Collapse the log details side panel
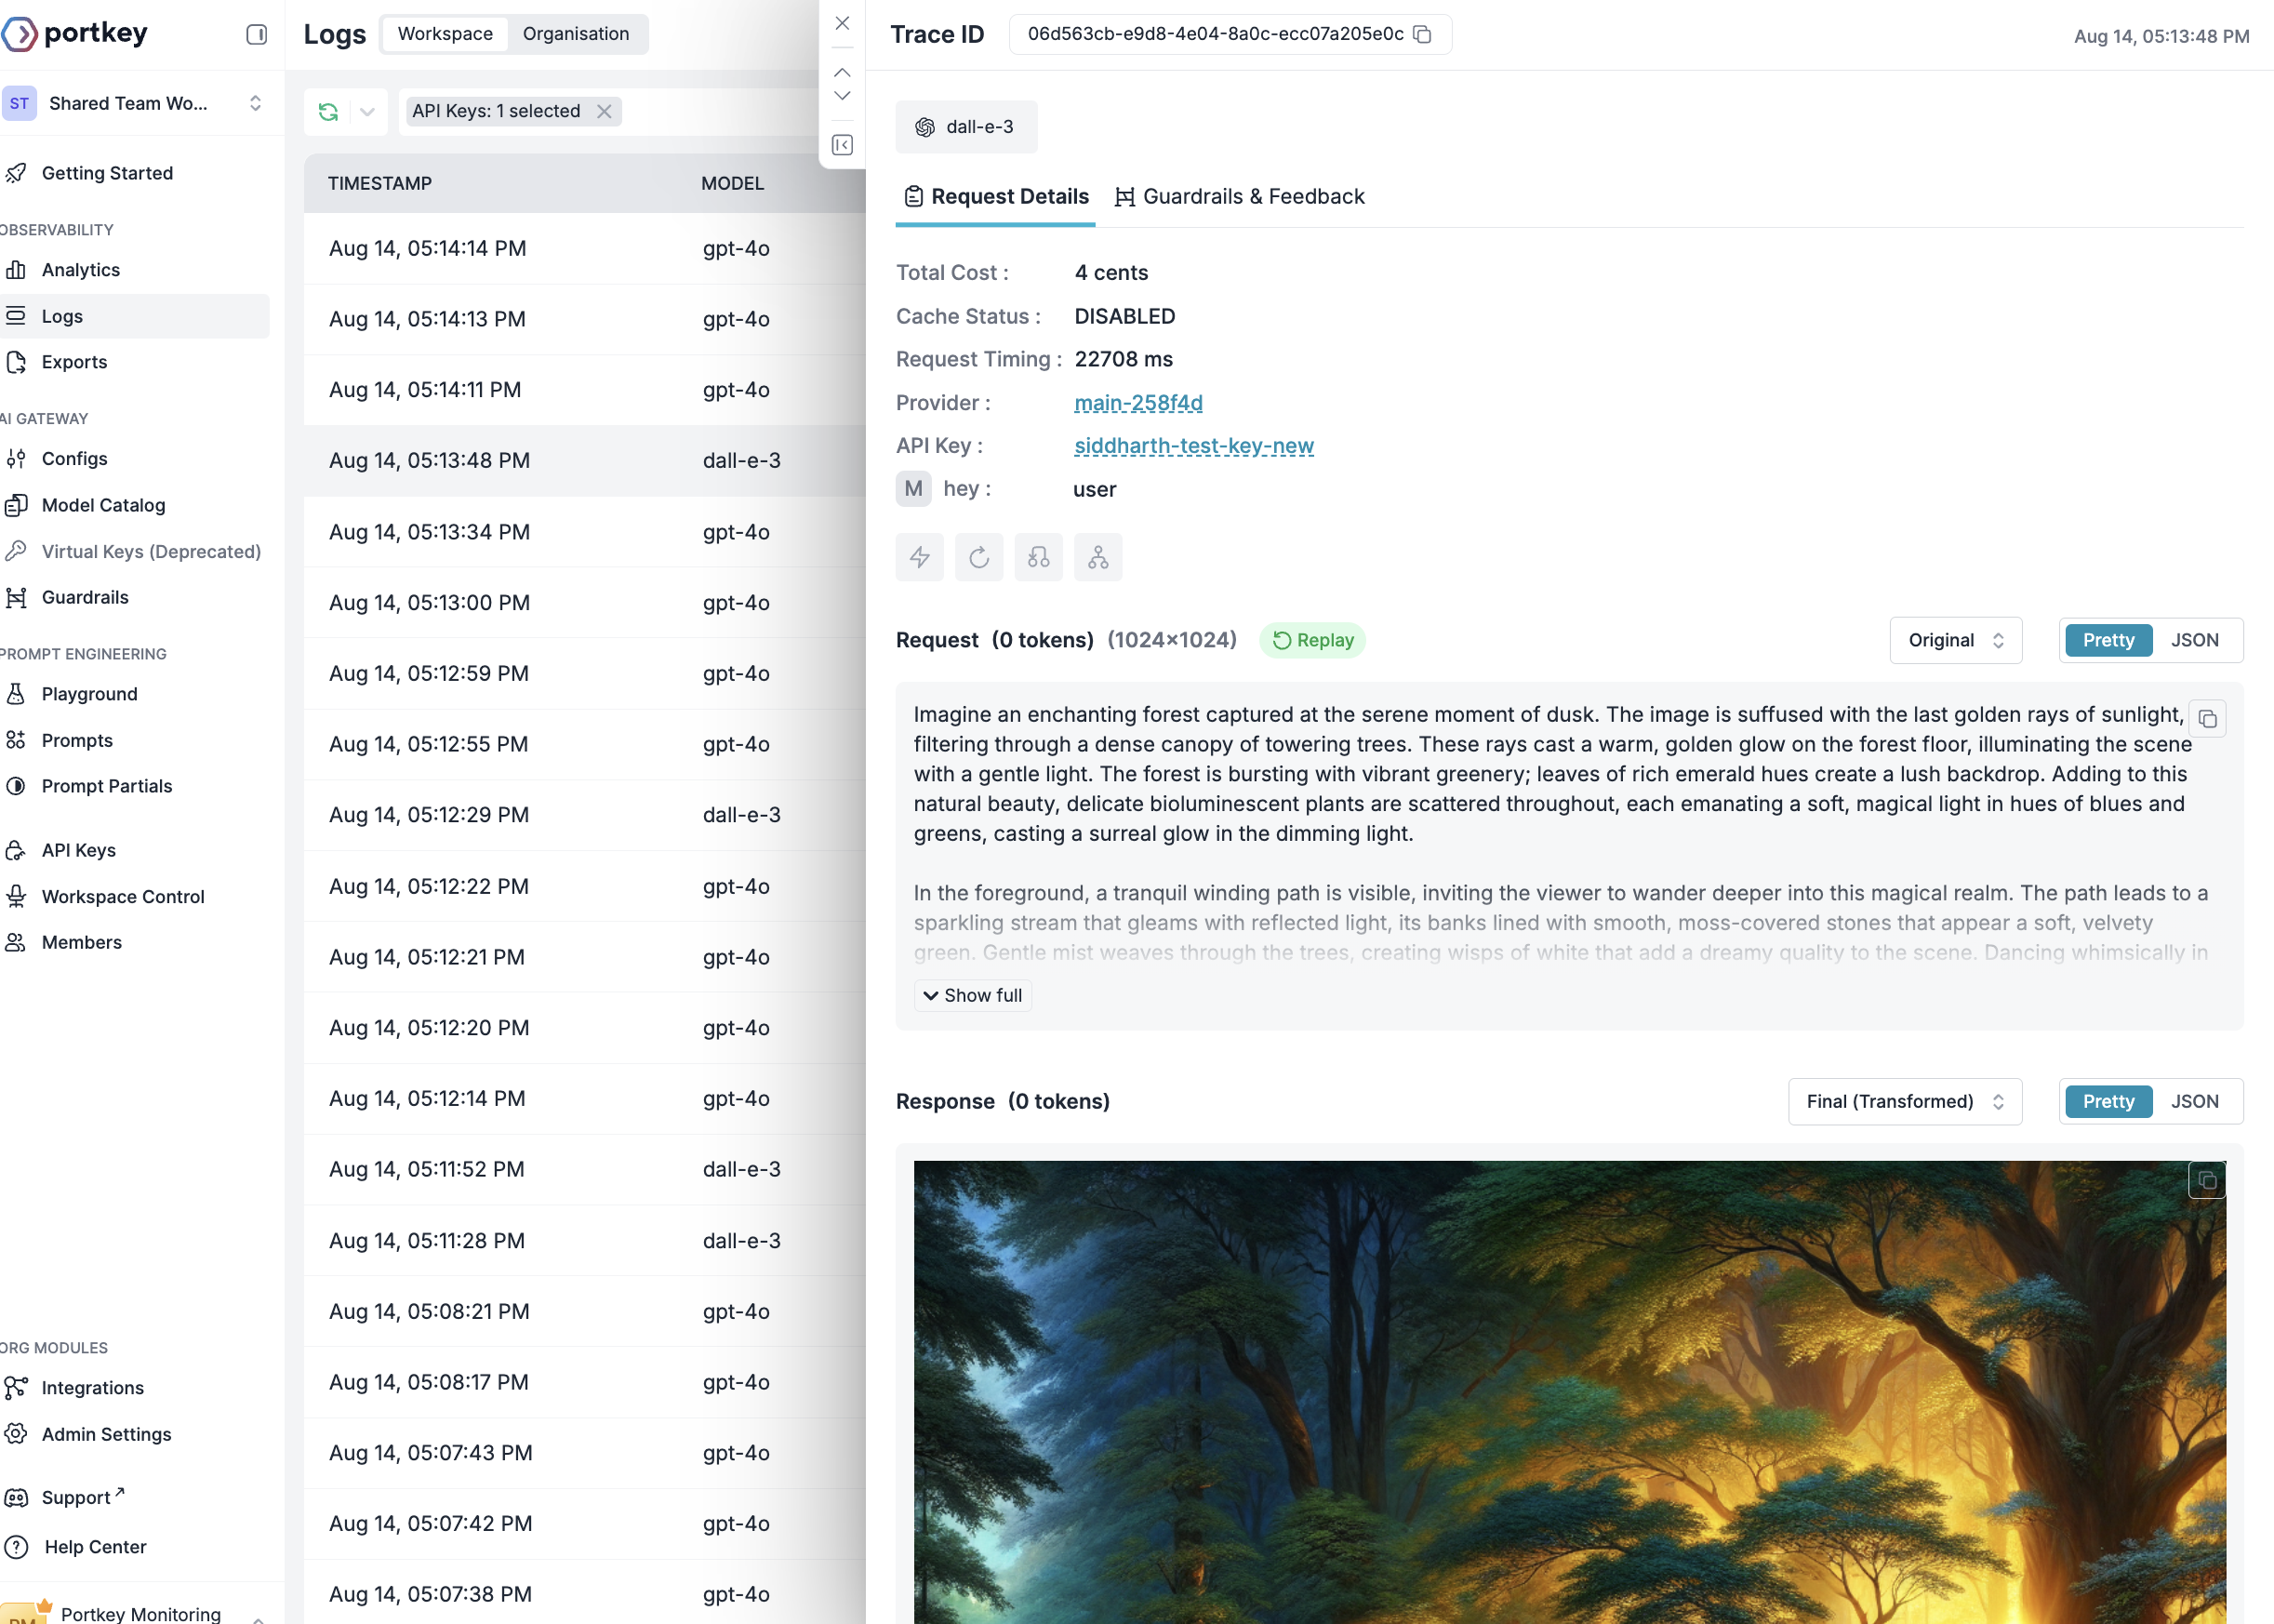This screenshot has width=2274, height=1624. tap(841, 145)
